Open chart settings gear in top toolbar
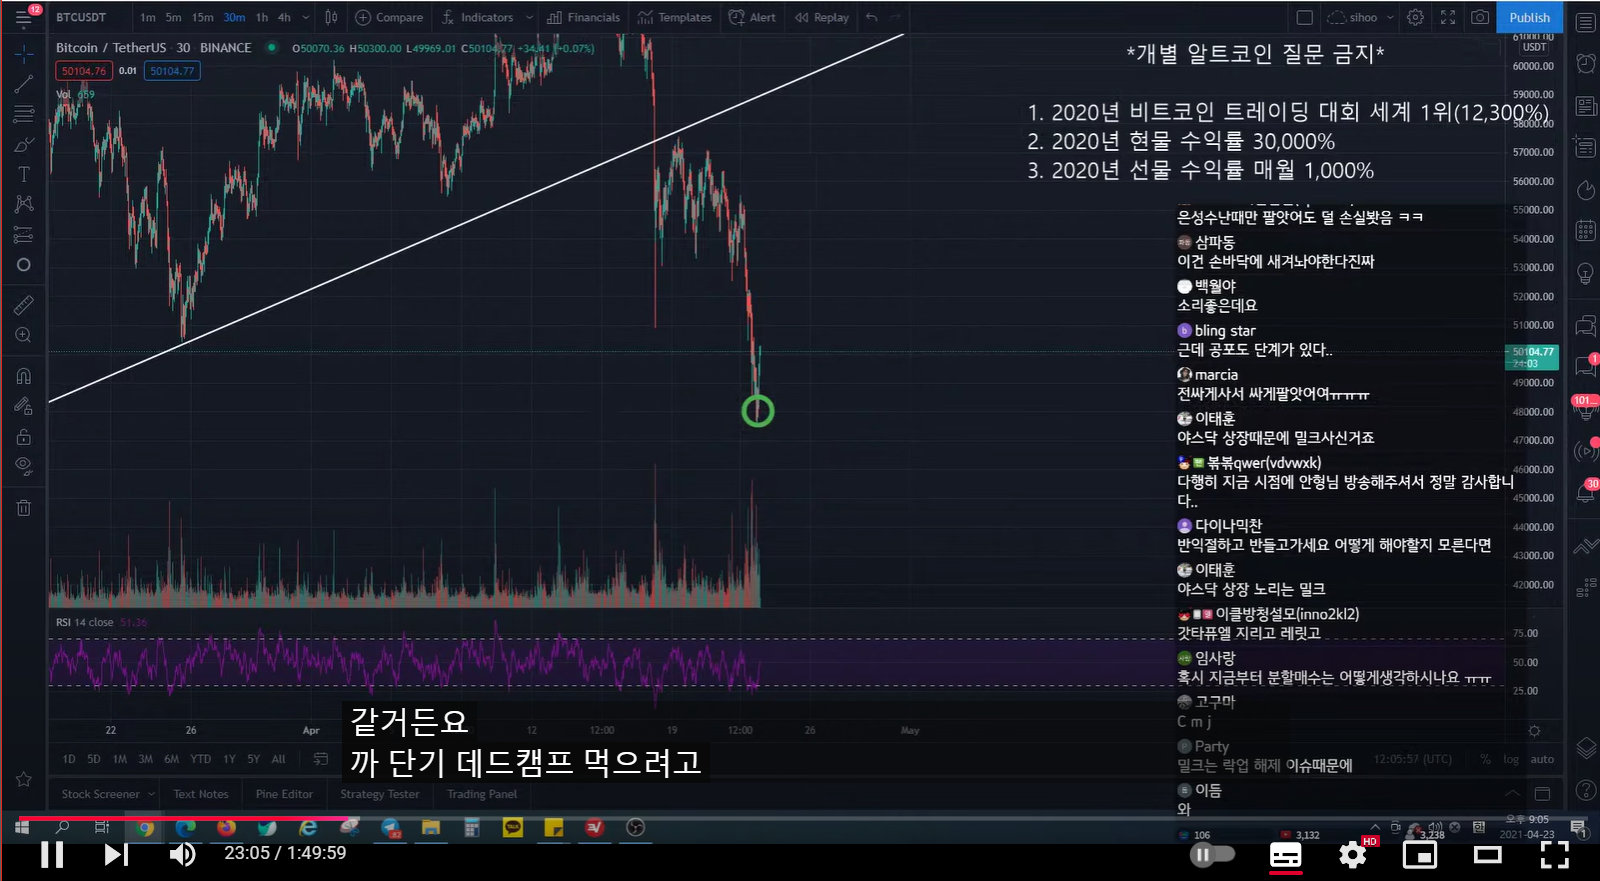 pos(1415,17)
